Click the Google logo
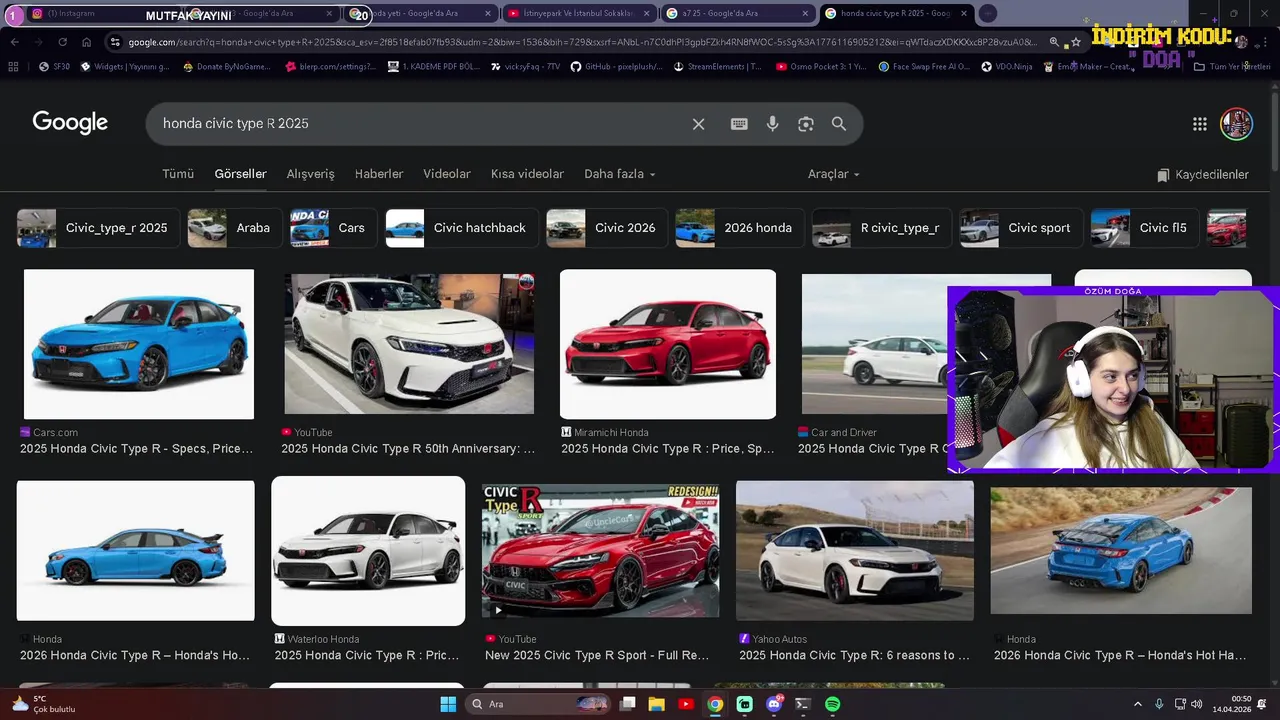1280x720 pixels. [70, 123]
